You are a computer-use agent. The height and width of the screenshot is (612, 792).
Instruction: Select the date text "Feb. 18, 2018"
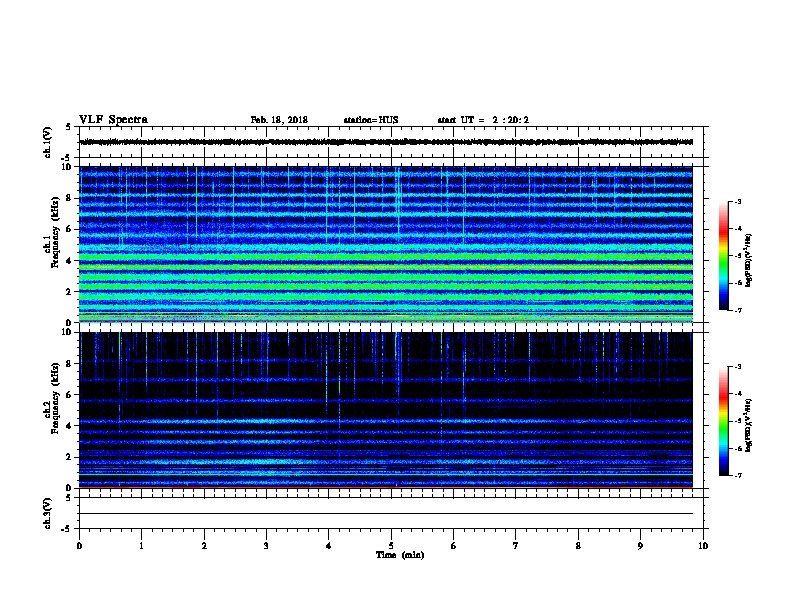coord(279,120)
